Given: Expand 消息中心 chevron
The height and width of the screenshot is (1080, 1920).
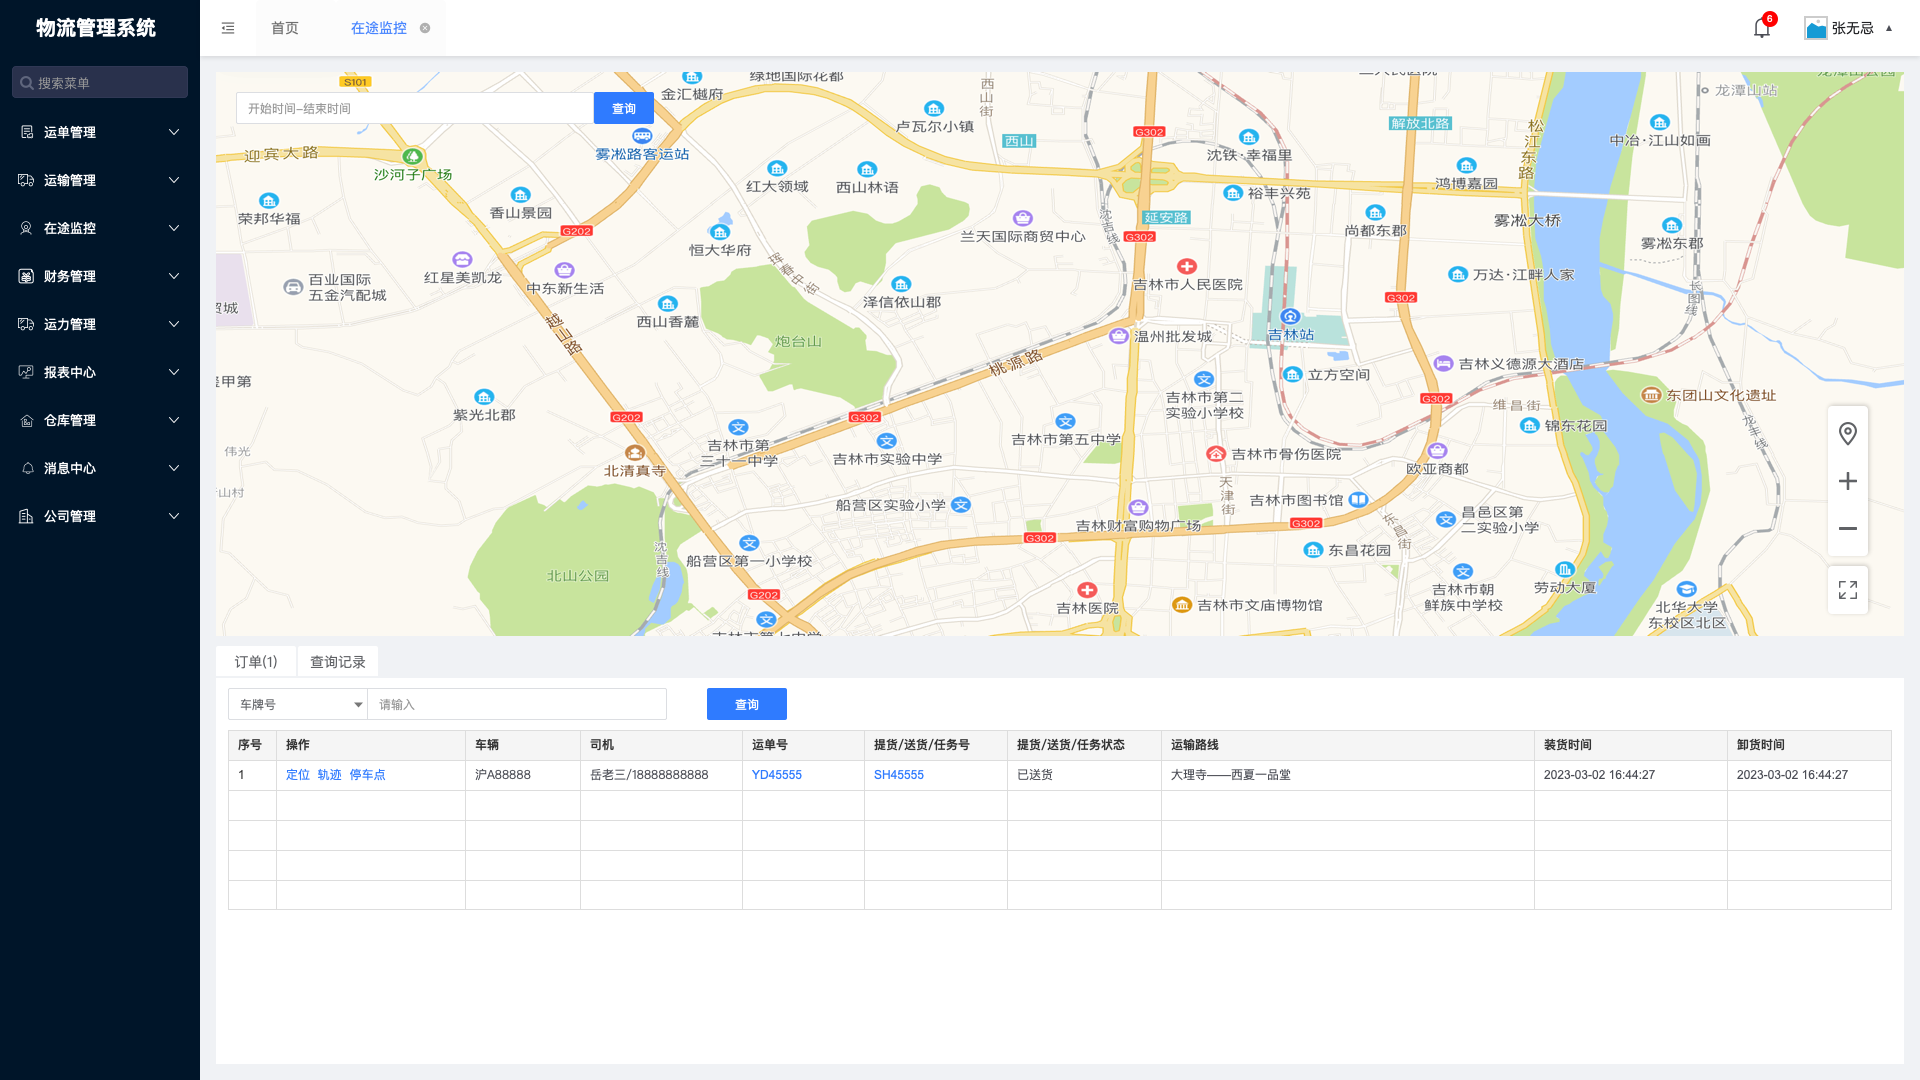Looking at the screenshot, I should 174,468.
